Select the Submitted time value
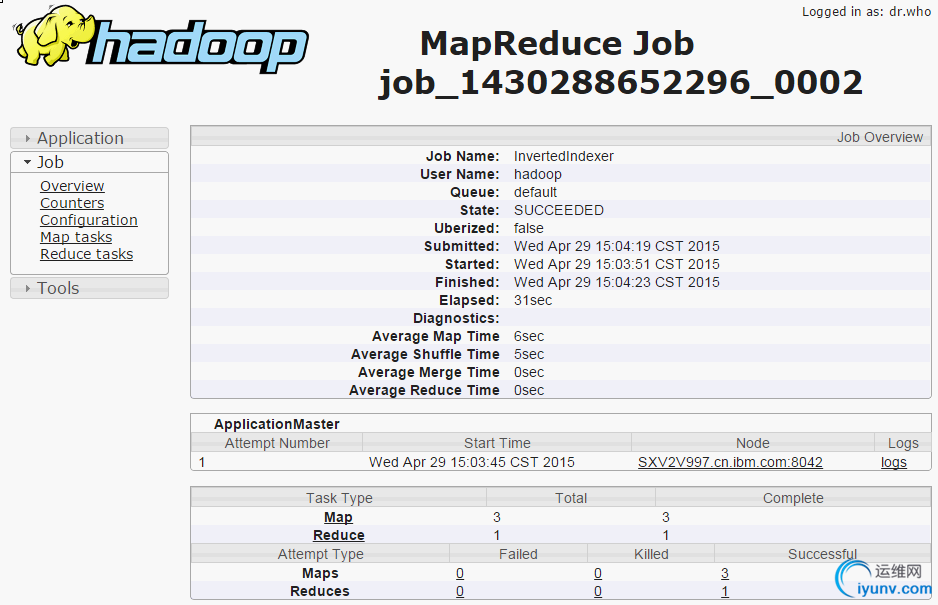Image resolution: width=938 pixels, height=605 pixels. (x=617, y=246)
